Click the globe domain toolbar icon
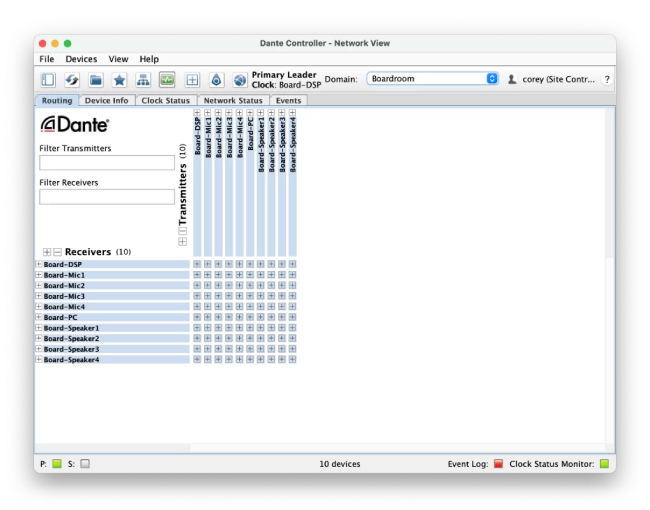This screenshot has height=510, width=650. click(x=239, y=79)
